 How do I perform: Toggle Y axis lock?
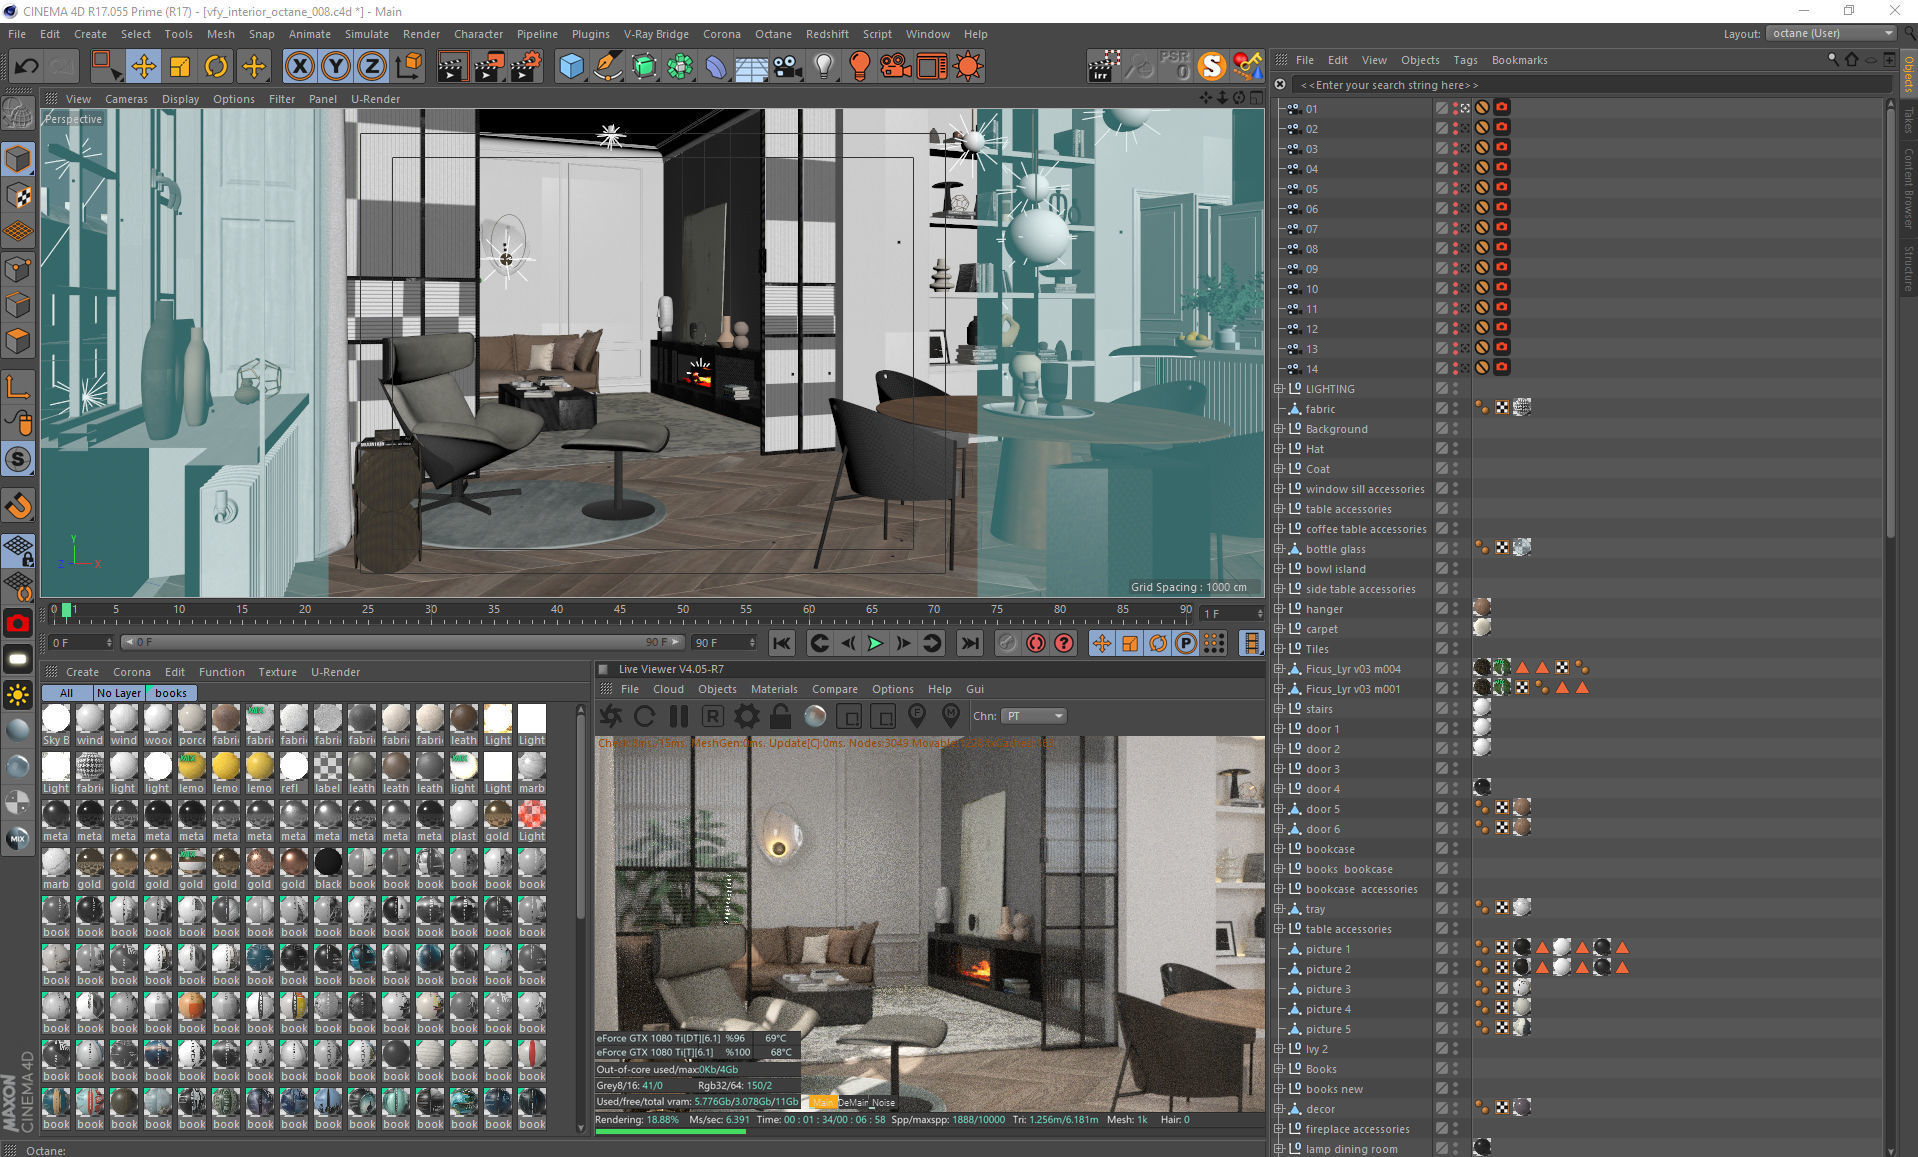point(336,67)
